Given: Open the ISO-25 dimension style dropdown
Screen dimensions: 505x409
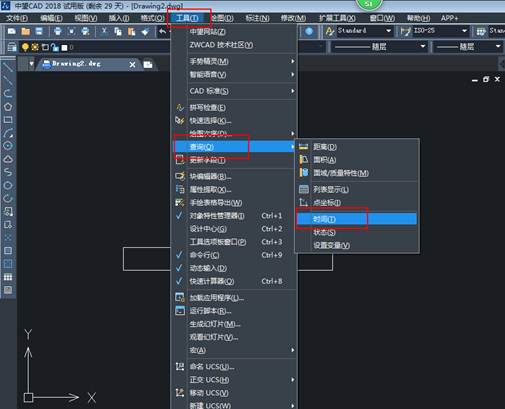Looking at the screenshot, I should pos(464,31).
